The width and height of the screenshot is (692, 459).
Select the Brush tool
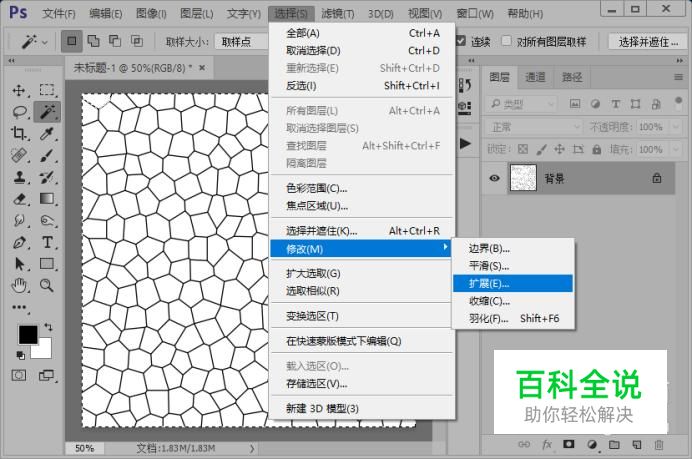click(46, 155)
